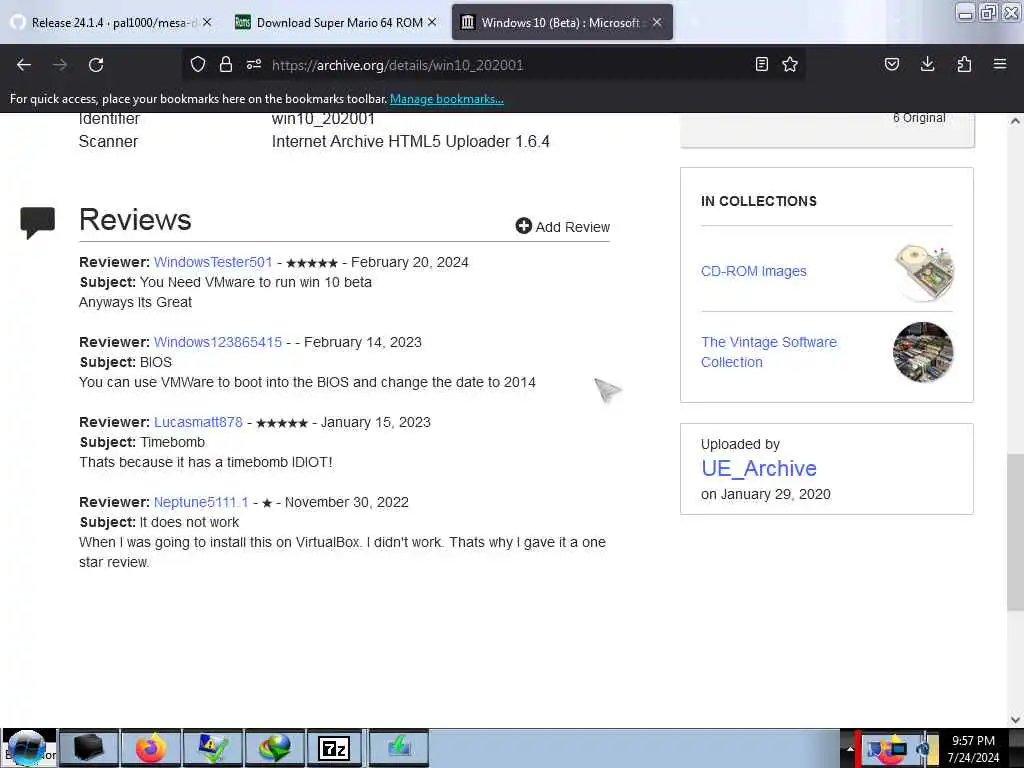Click the archive.org URL address field
The height and width of the screenshot is (768, 1024).
(x=496, y=65)
